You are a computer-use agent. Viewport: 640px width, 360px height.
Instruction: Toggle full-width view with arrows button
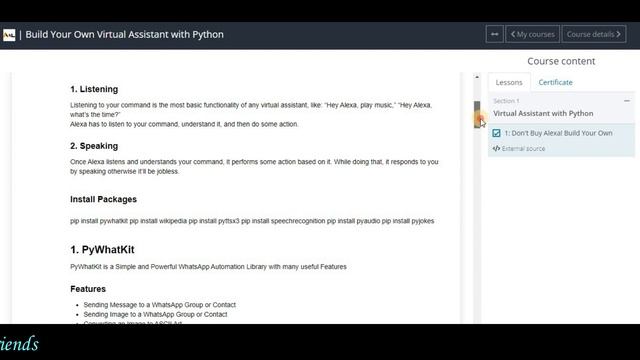tap(494, 34)
